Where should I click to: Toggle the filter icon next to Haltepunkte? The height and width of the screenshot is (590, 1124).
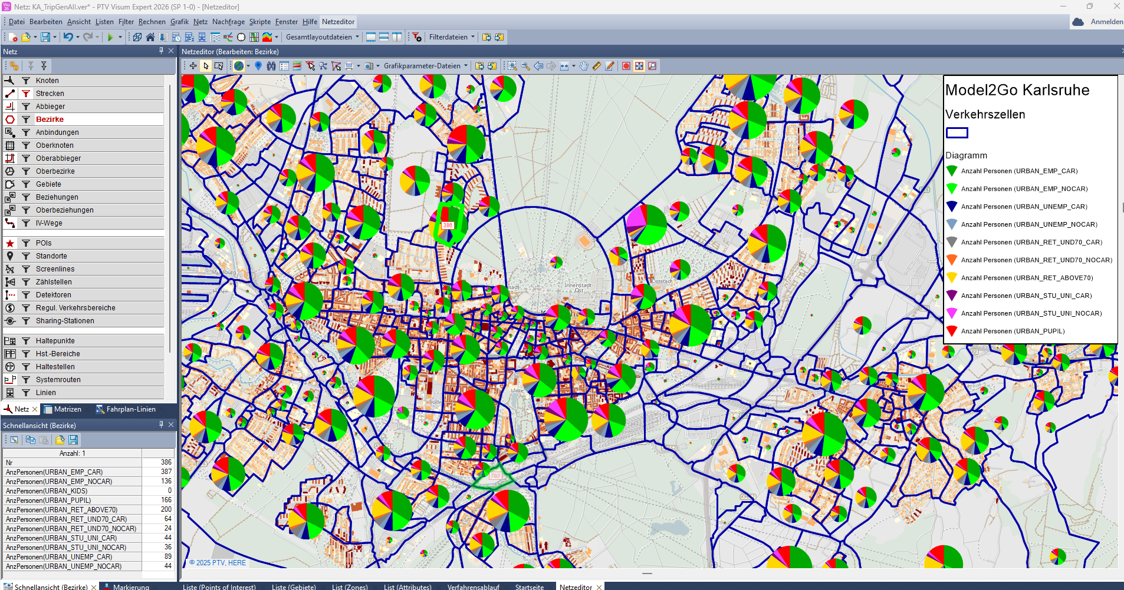(x=26, y=341)
